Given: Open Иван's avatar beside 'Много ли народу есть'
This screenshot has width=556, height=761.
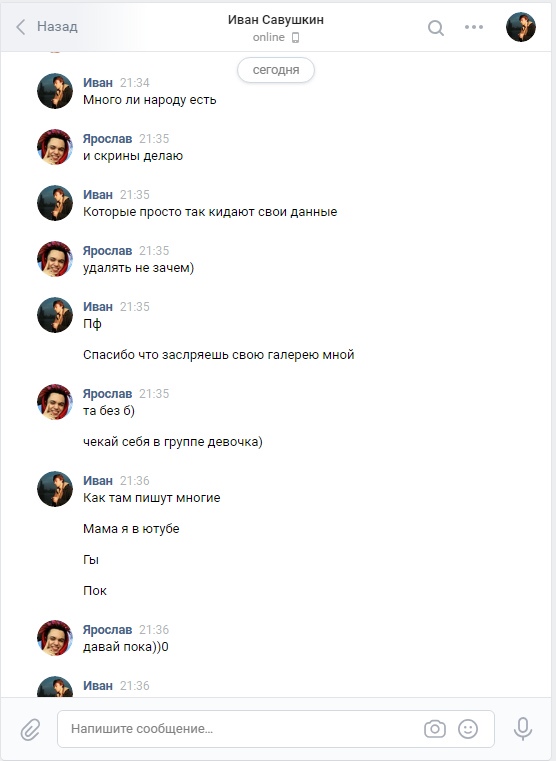Looking at the screenshot, I should (x=55, y=91).
